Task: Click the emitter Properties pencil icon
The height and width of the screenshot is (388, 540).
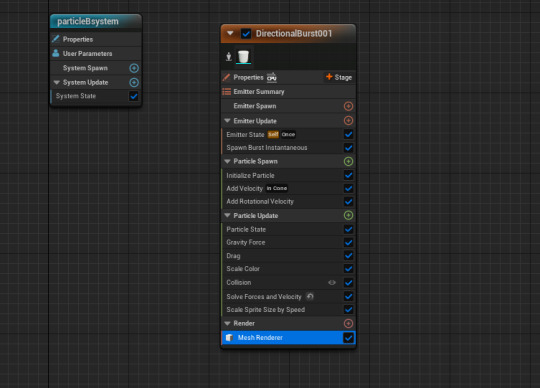Action: tap(226, 77)
